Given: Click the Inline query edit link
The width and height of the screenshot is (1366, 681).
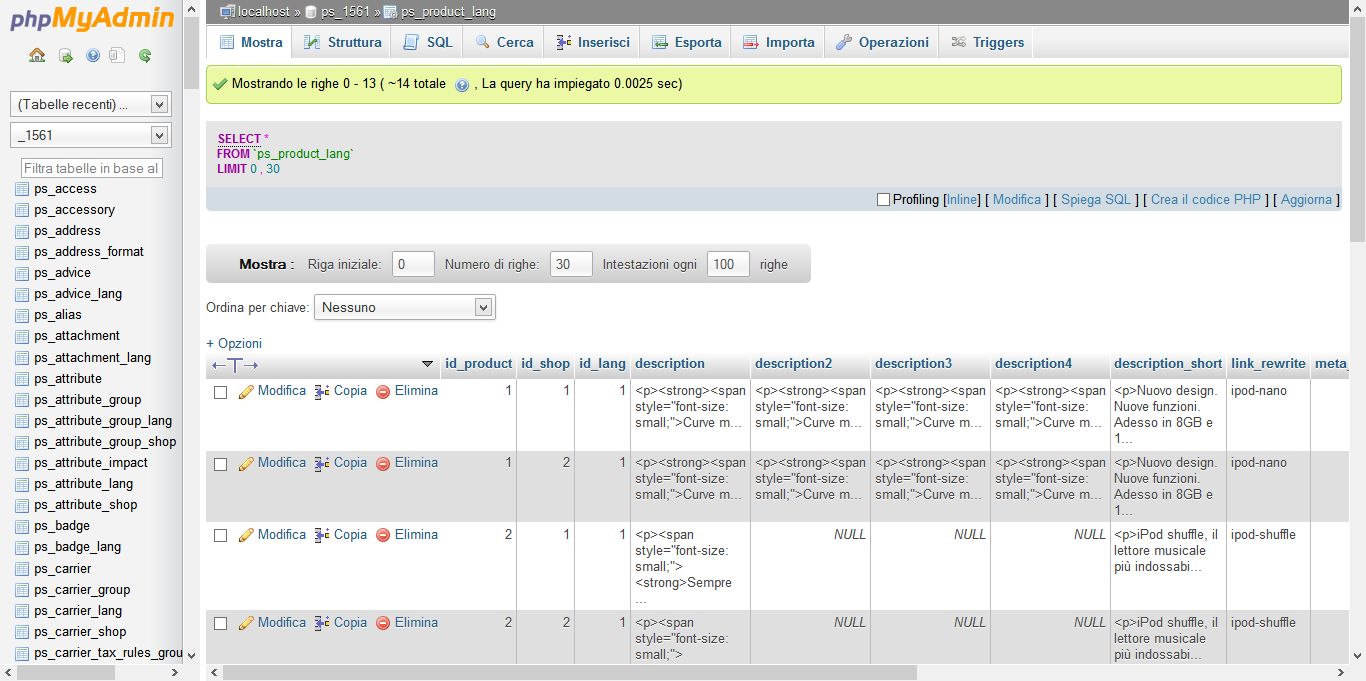Looking at the screenshot, I should coord(962,200).
